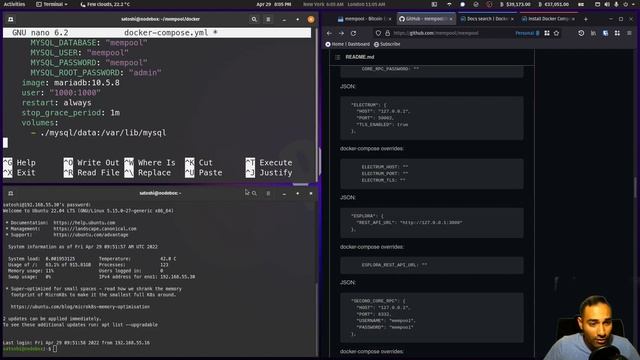Open search in lower terminal window header

[254, 193]
